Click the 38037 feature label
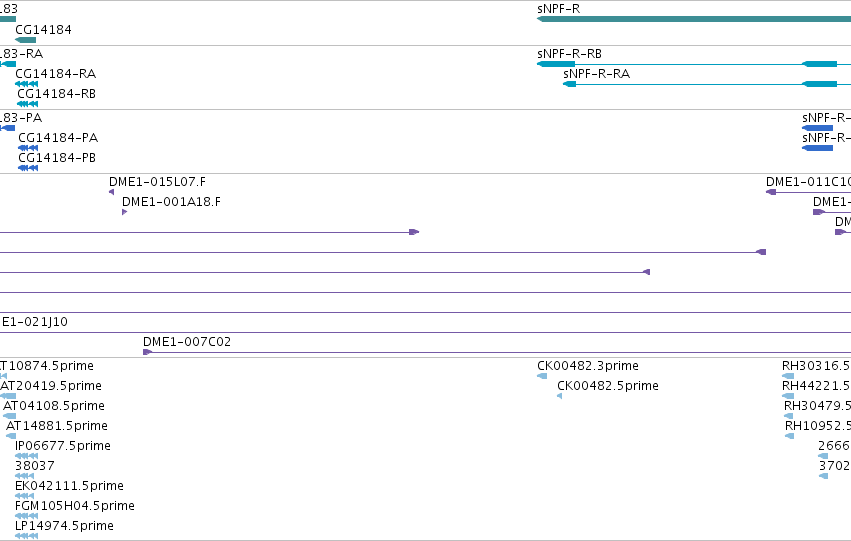851x541 pixels. pos(35,466)
